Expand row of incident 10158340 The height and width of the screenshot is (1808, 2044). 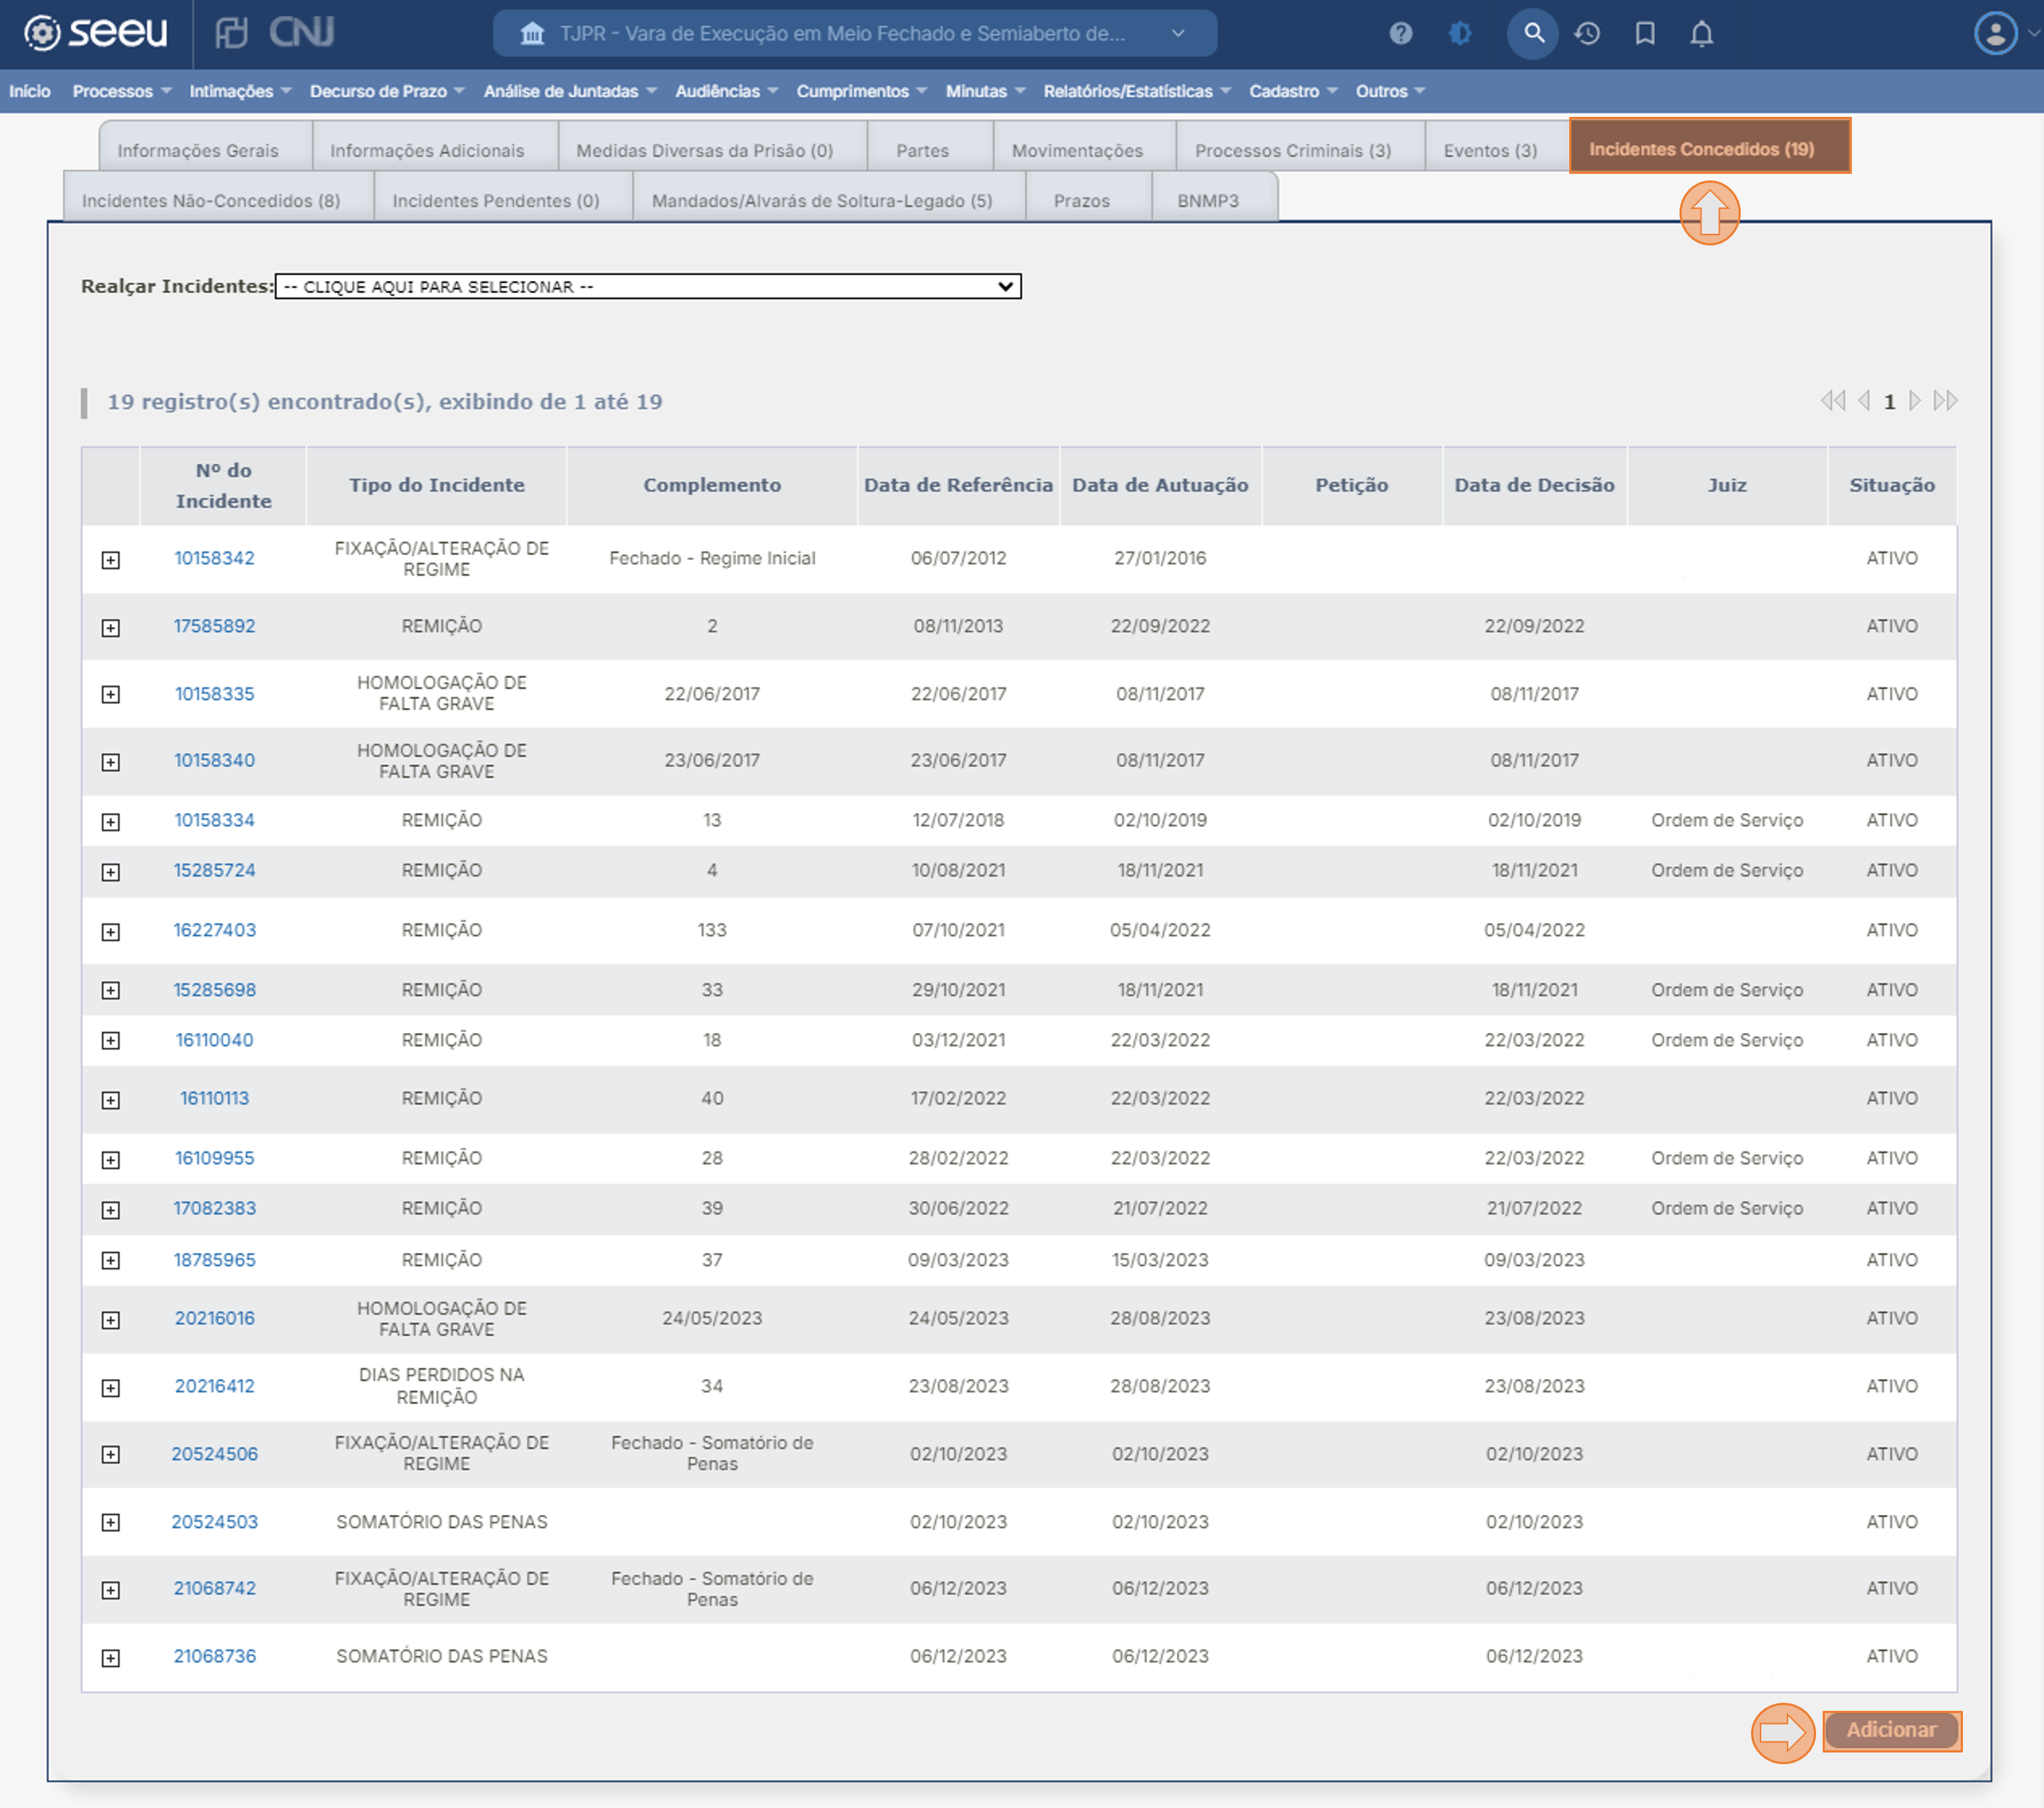pyautogui.click(x=111, y=762)
